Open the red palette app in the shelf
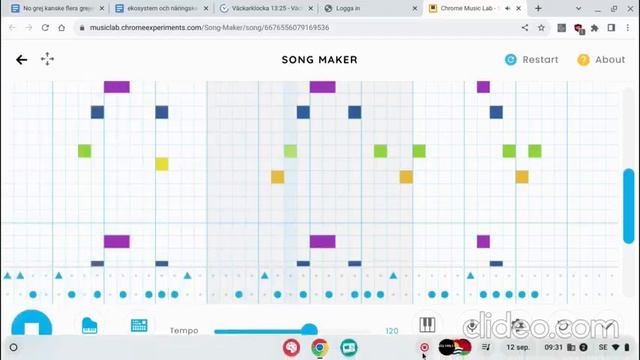 (291, 347)
